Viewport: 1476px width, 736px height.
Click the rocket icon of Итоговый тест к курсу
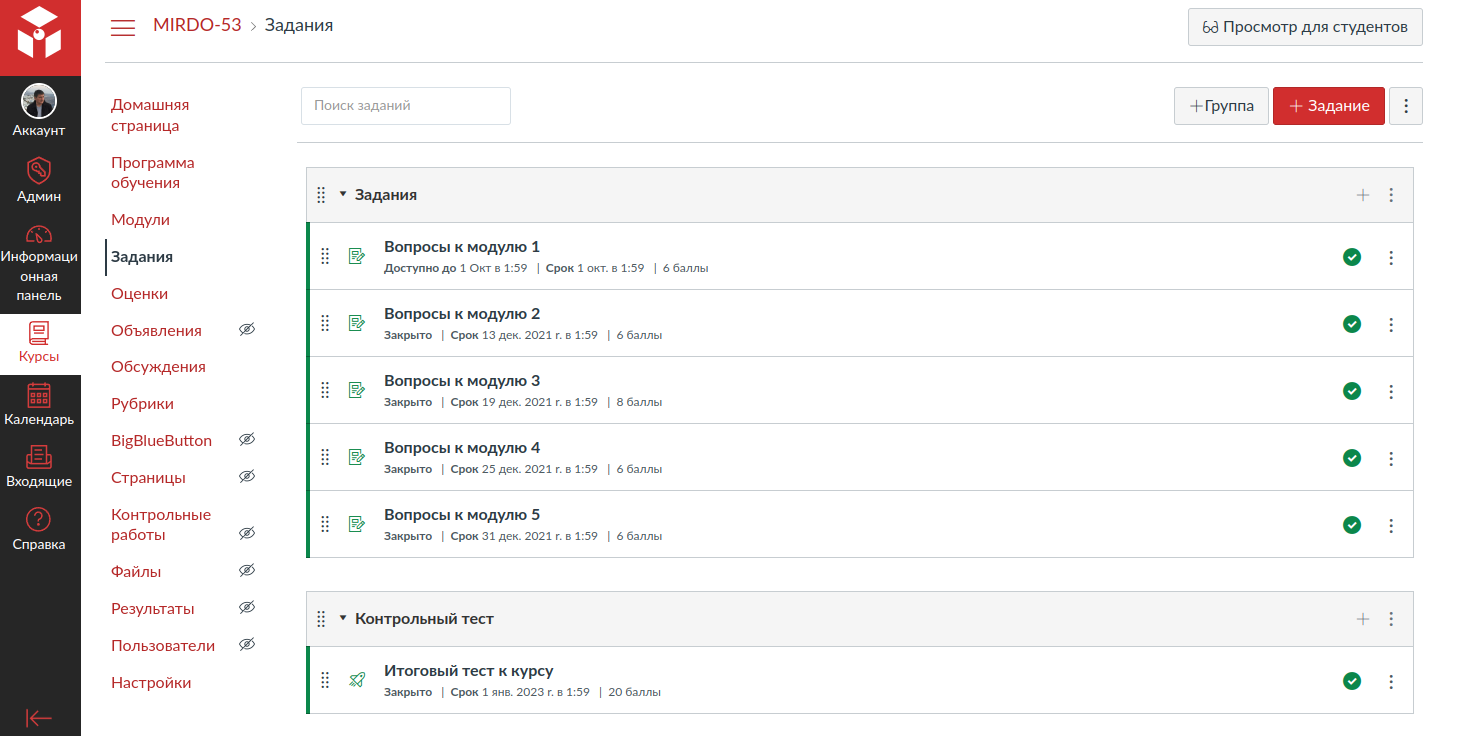pyautogui.click(x=356, y=681)
